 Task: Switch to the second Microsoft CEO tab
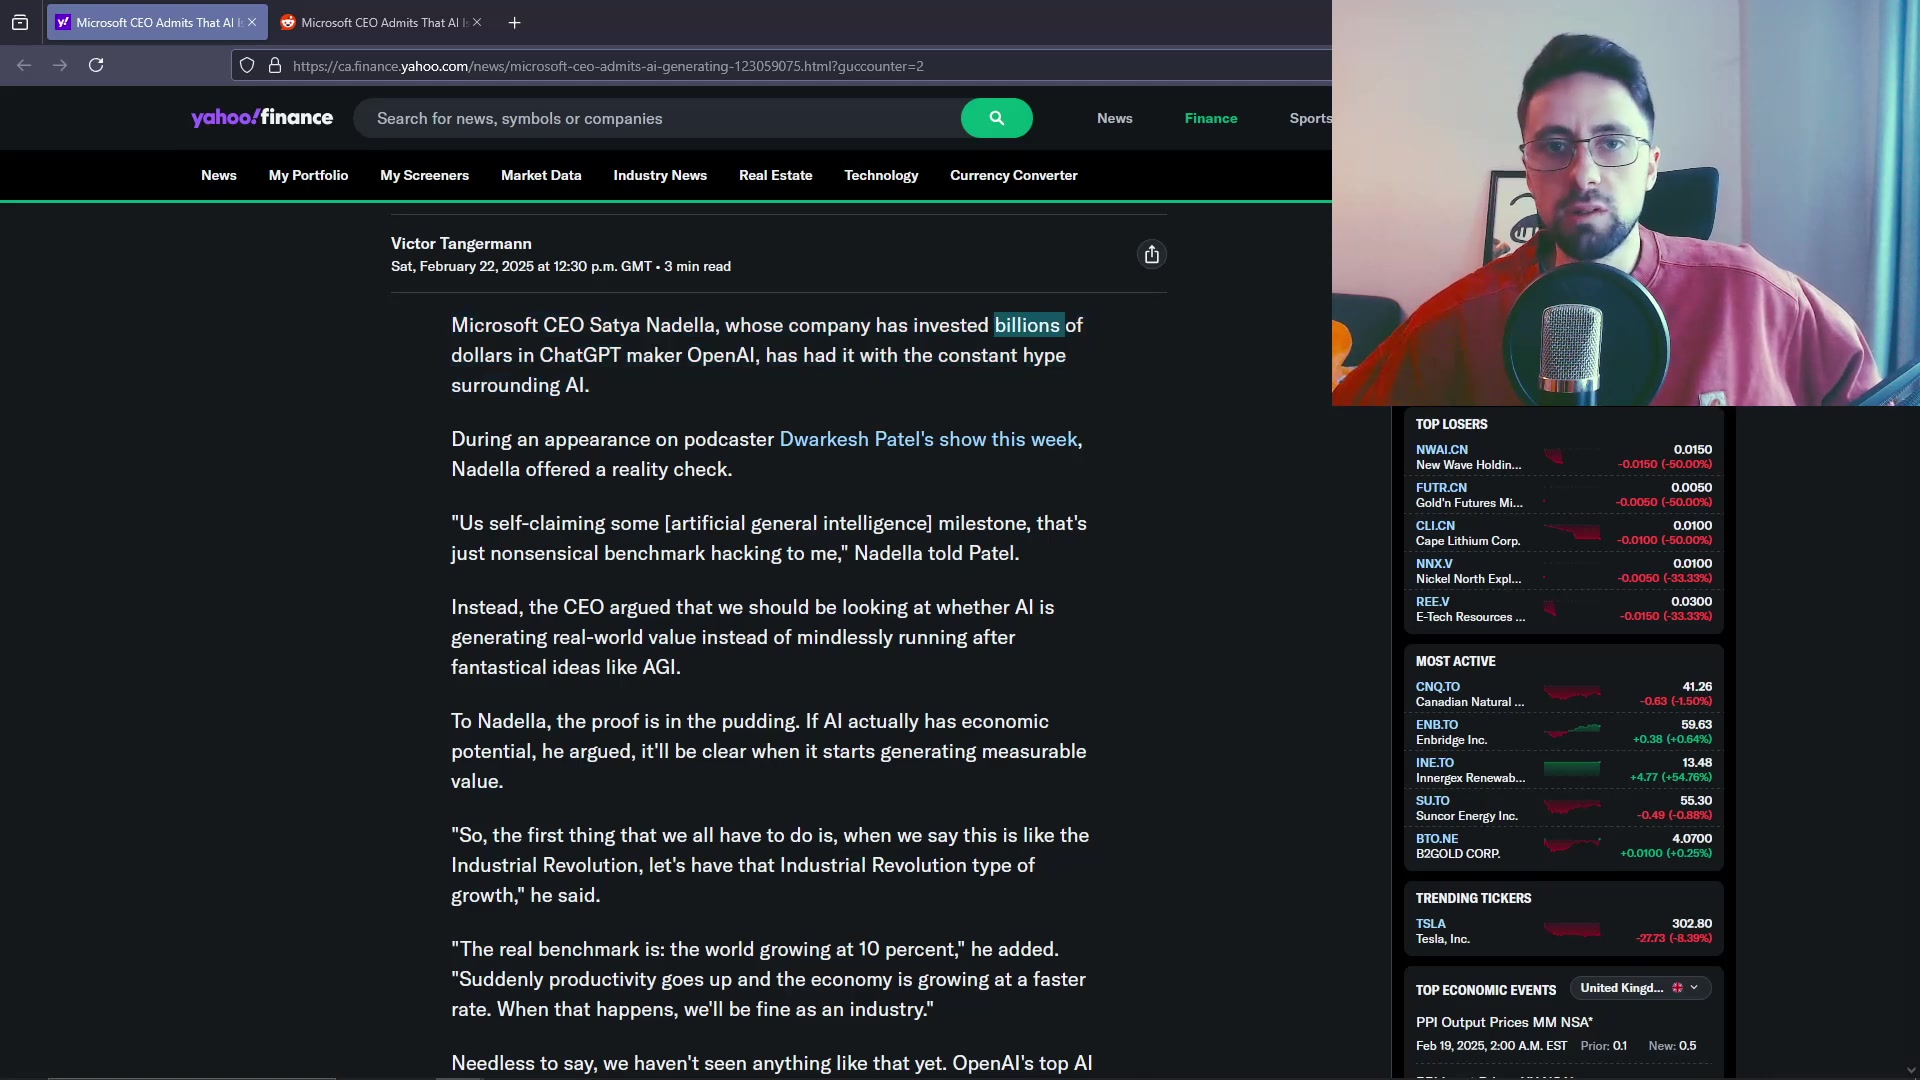[x=380, y=22]
